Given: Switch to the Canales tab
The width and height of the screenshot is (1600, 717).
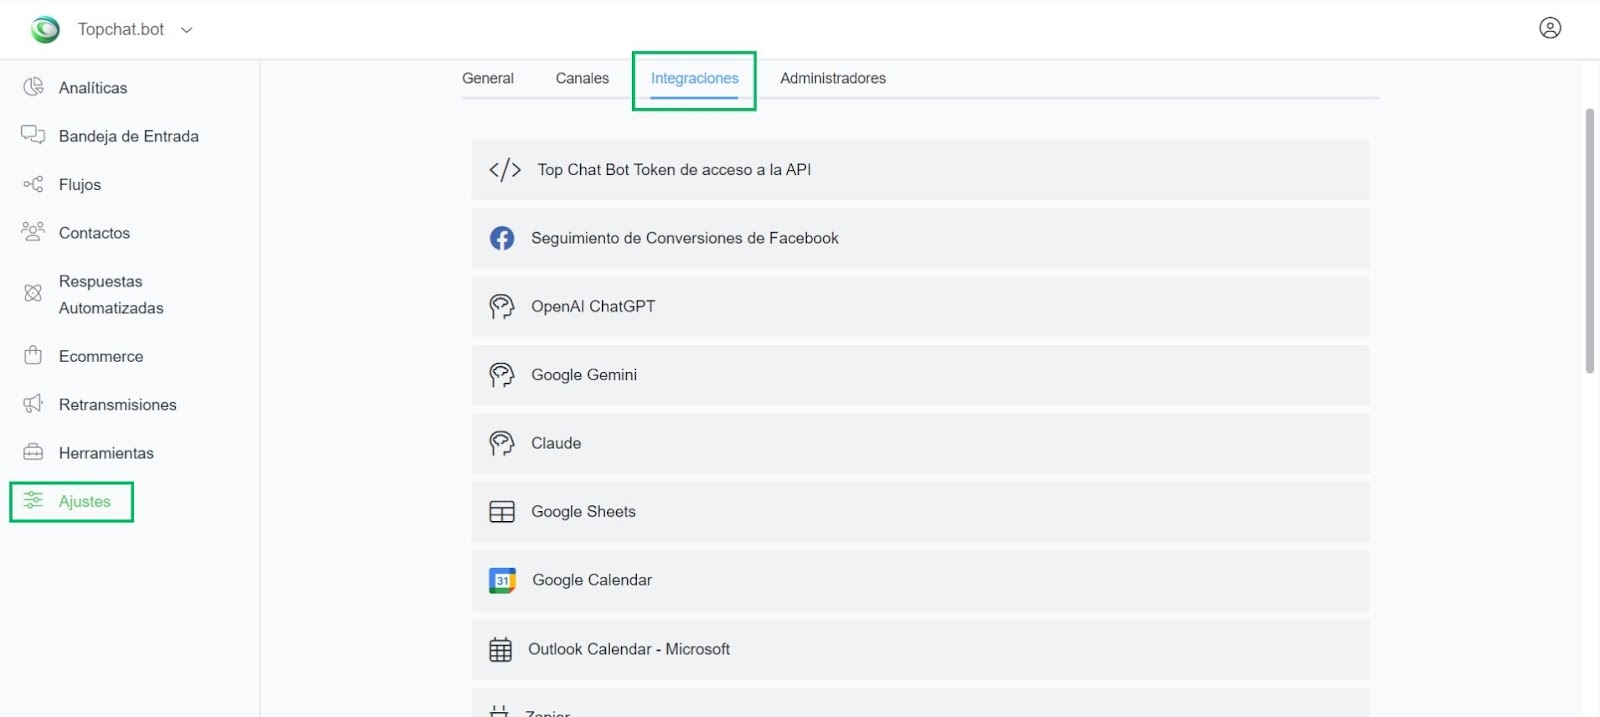Looking at the screenshot, I should pos(582,78).
